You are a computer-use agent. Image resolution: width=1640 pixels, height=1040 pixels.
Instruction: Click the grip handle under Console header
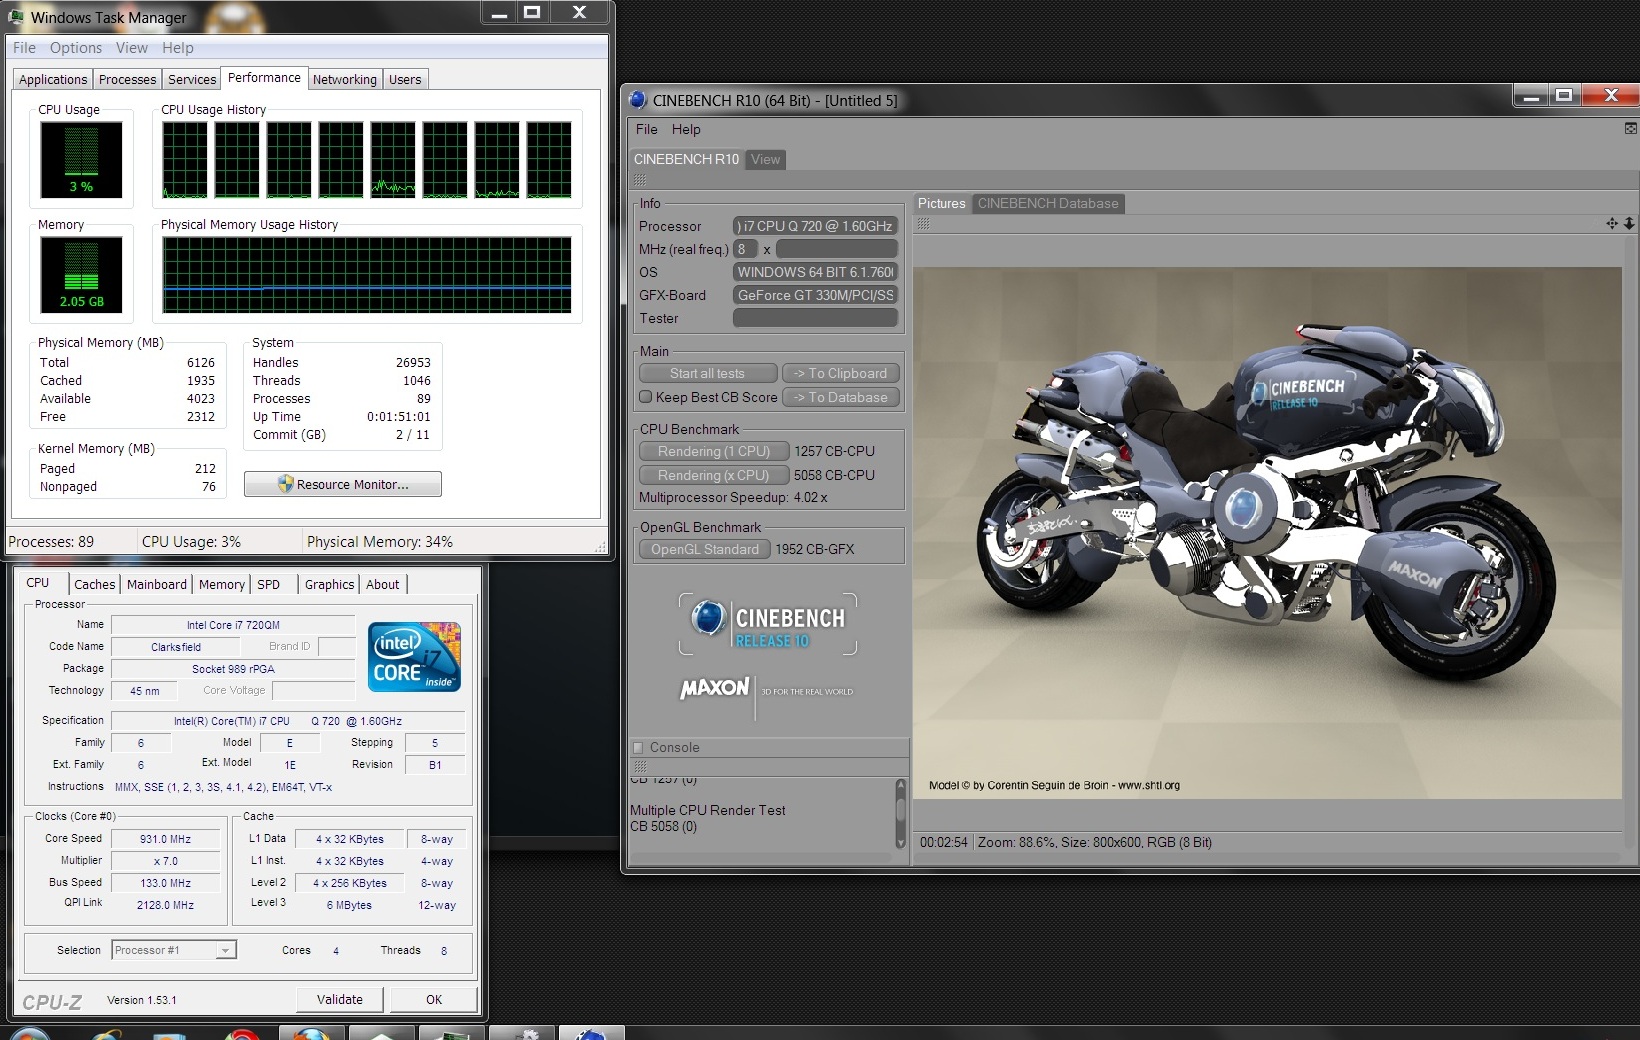[640, 766]
